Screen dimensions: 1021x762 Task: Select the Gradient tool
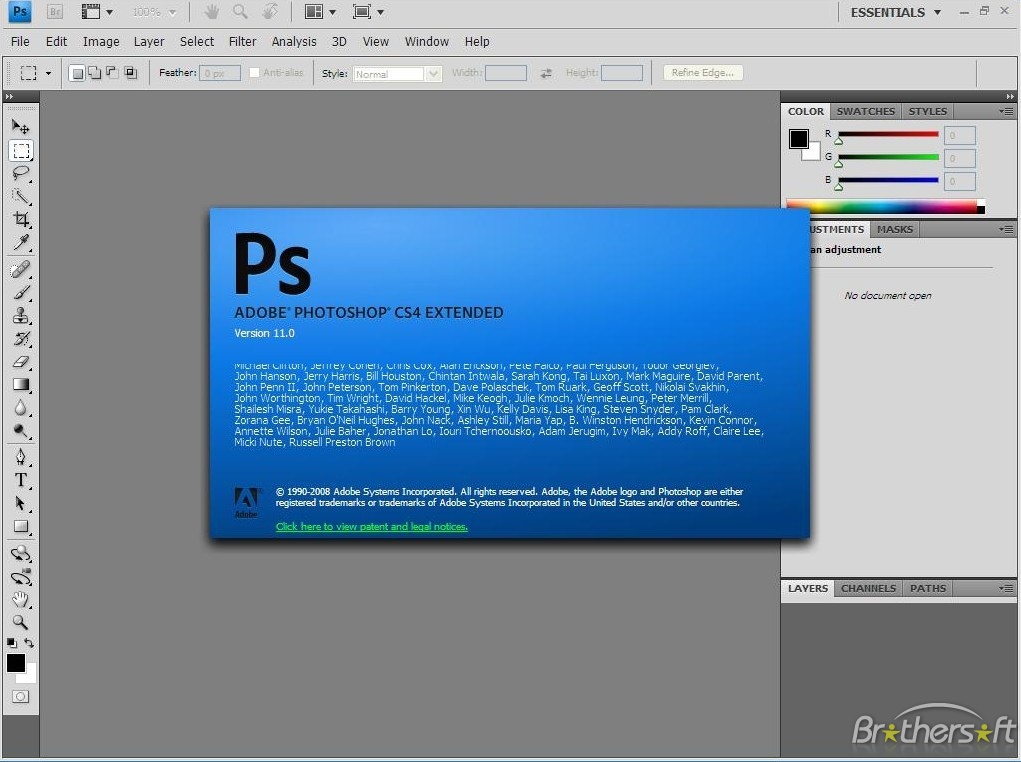(21, 386)
